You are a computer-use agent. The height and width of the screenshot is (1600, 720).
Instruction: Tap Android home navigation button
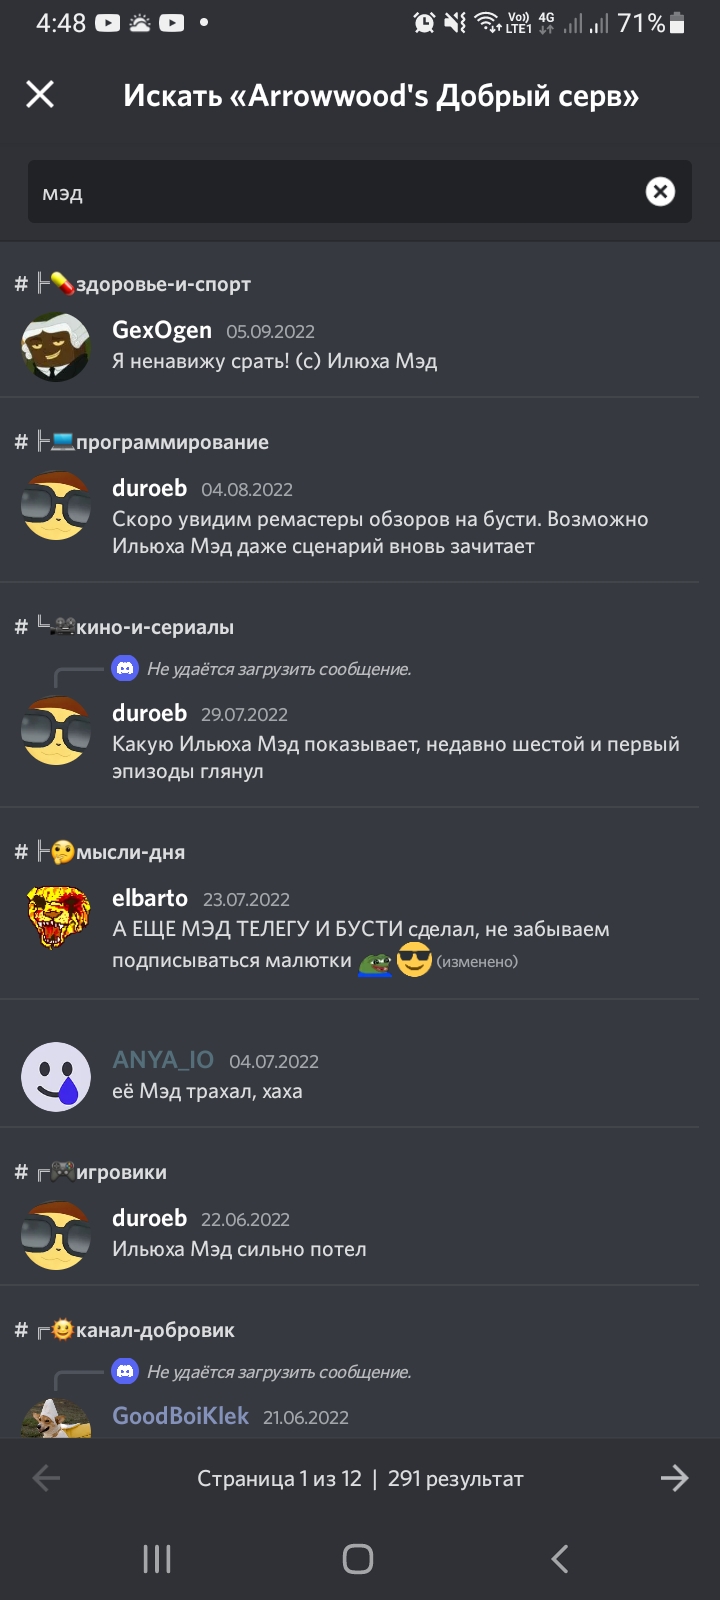click(358, 1559)
